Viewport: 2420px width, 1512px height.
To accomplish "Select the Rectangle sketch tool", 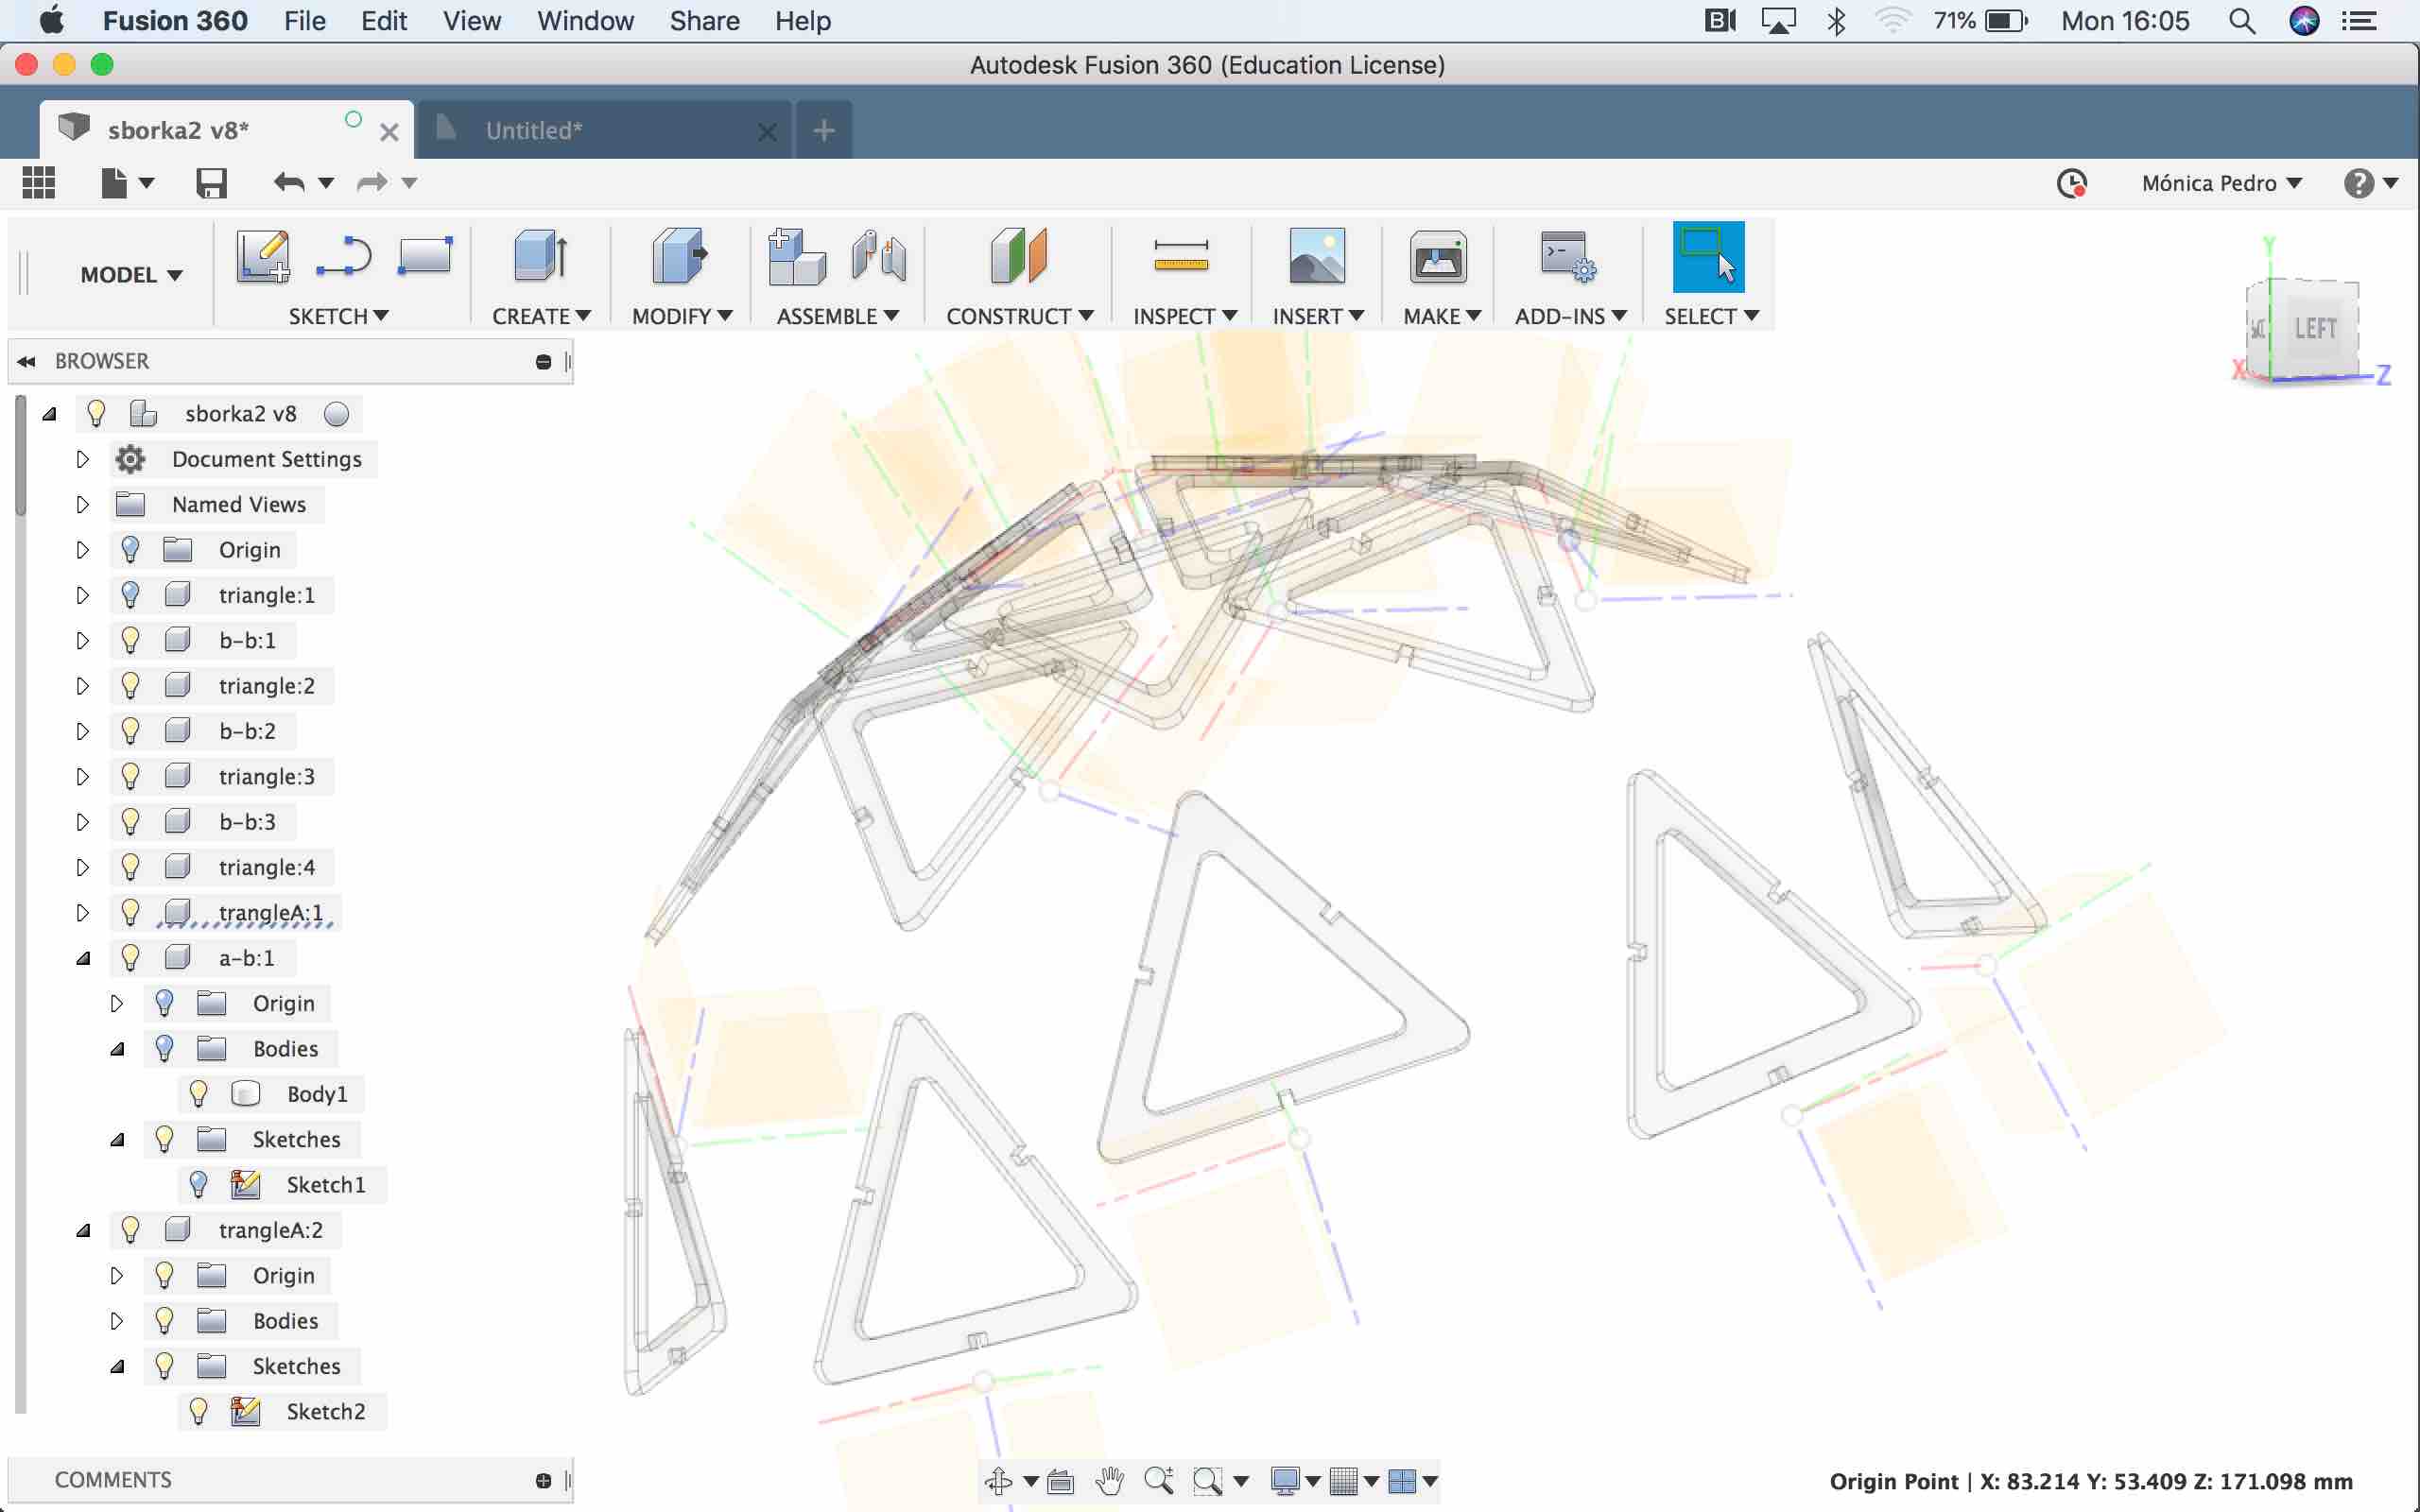I will [x=425, y=256].
